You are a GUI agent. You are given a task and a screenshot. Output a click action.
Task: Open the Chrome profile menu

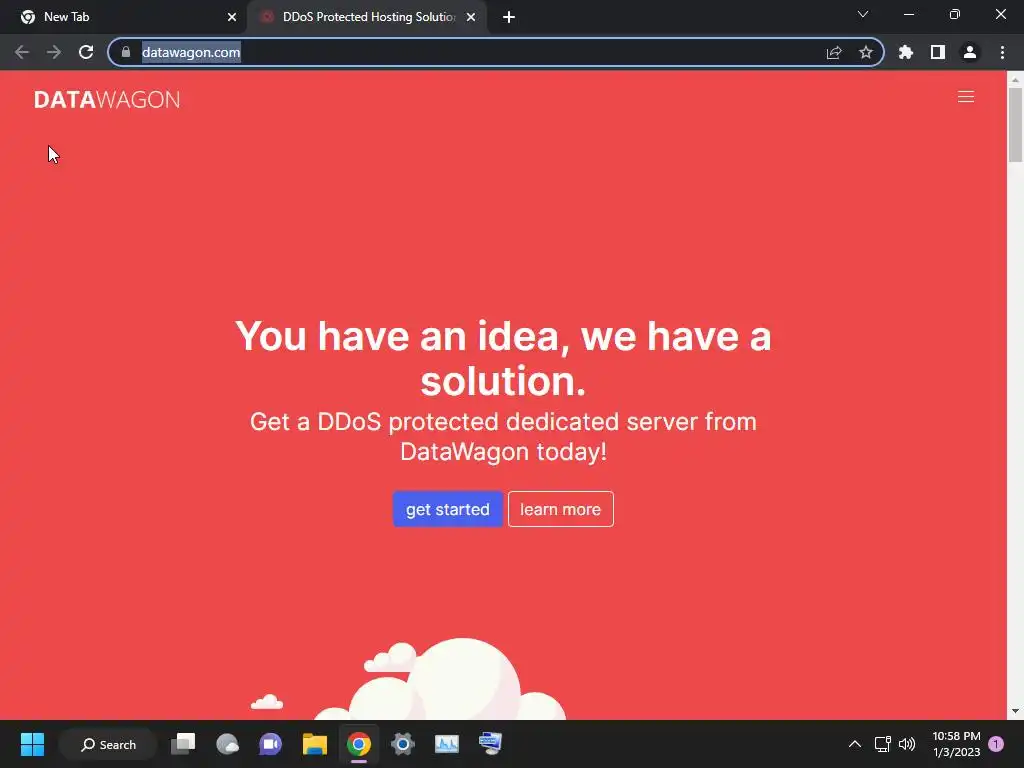970,52
